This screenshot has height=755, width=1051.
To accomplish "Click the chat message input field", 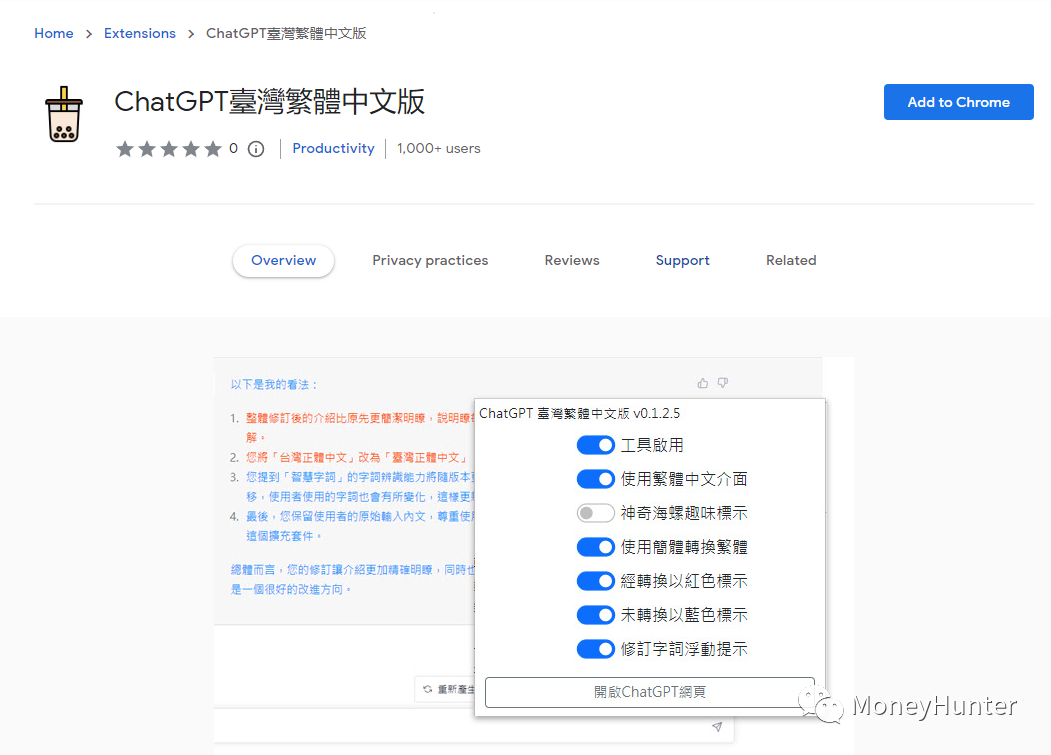I will point(473,726).
